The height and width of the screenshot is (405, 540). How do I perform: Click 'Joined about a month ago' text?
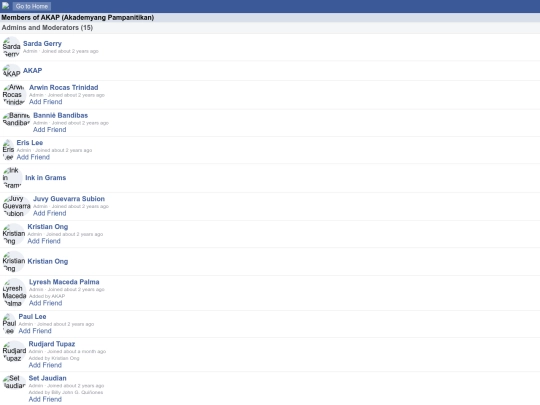click(76, 352)
